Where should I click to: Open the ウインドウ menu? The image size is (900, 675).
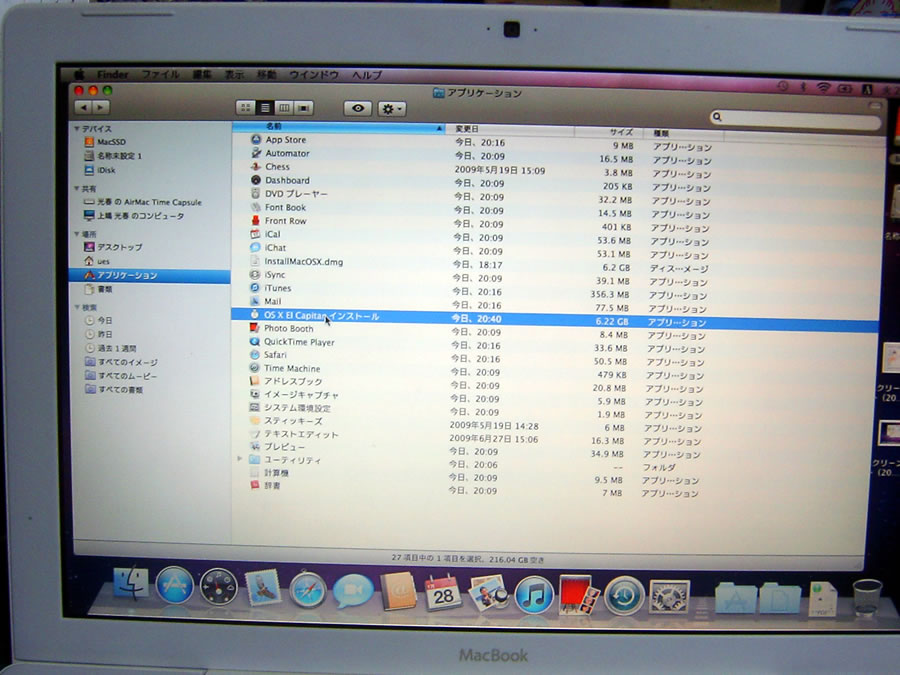click(x=313, y=75)
